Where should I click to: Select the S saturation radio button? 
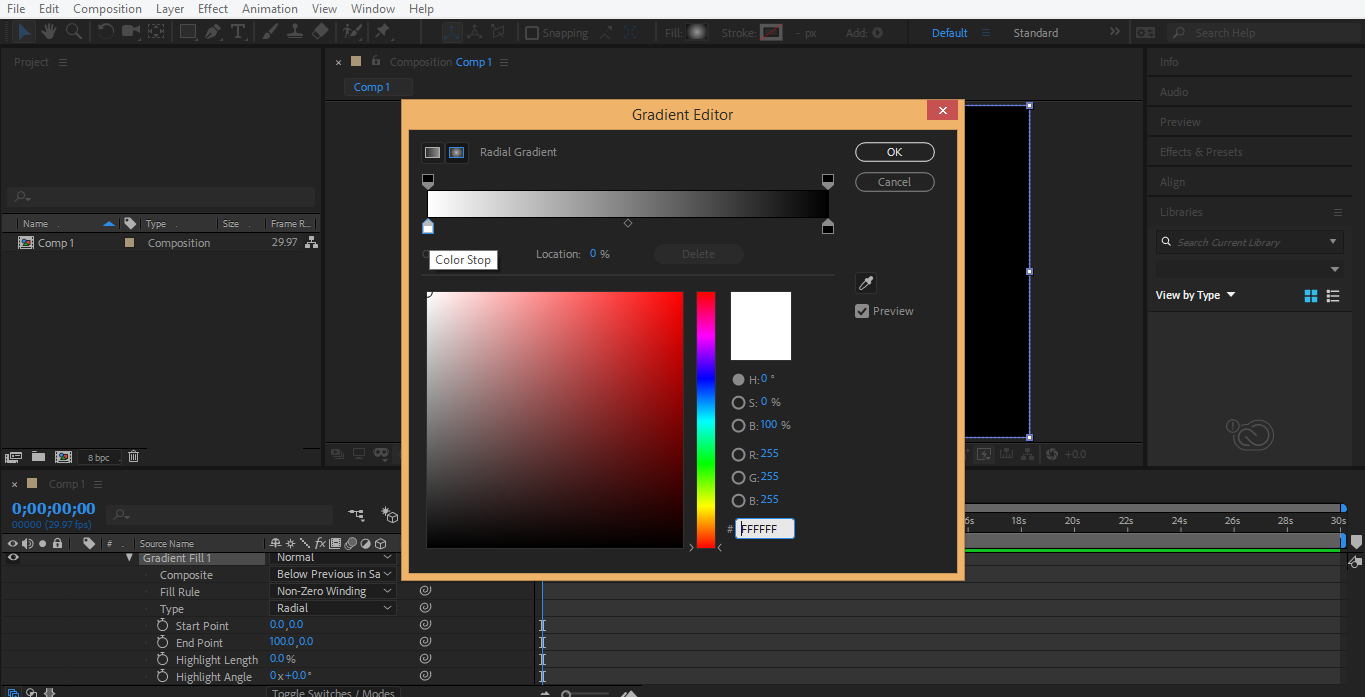click(x=738, y=402)
